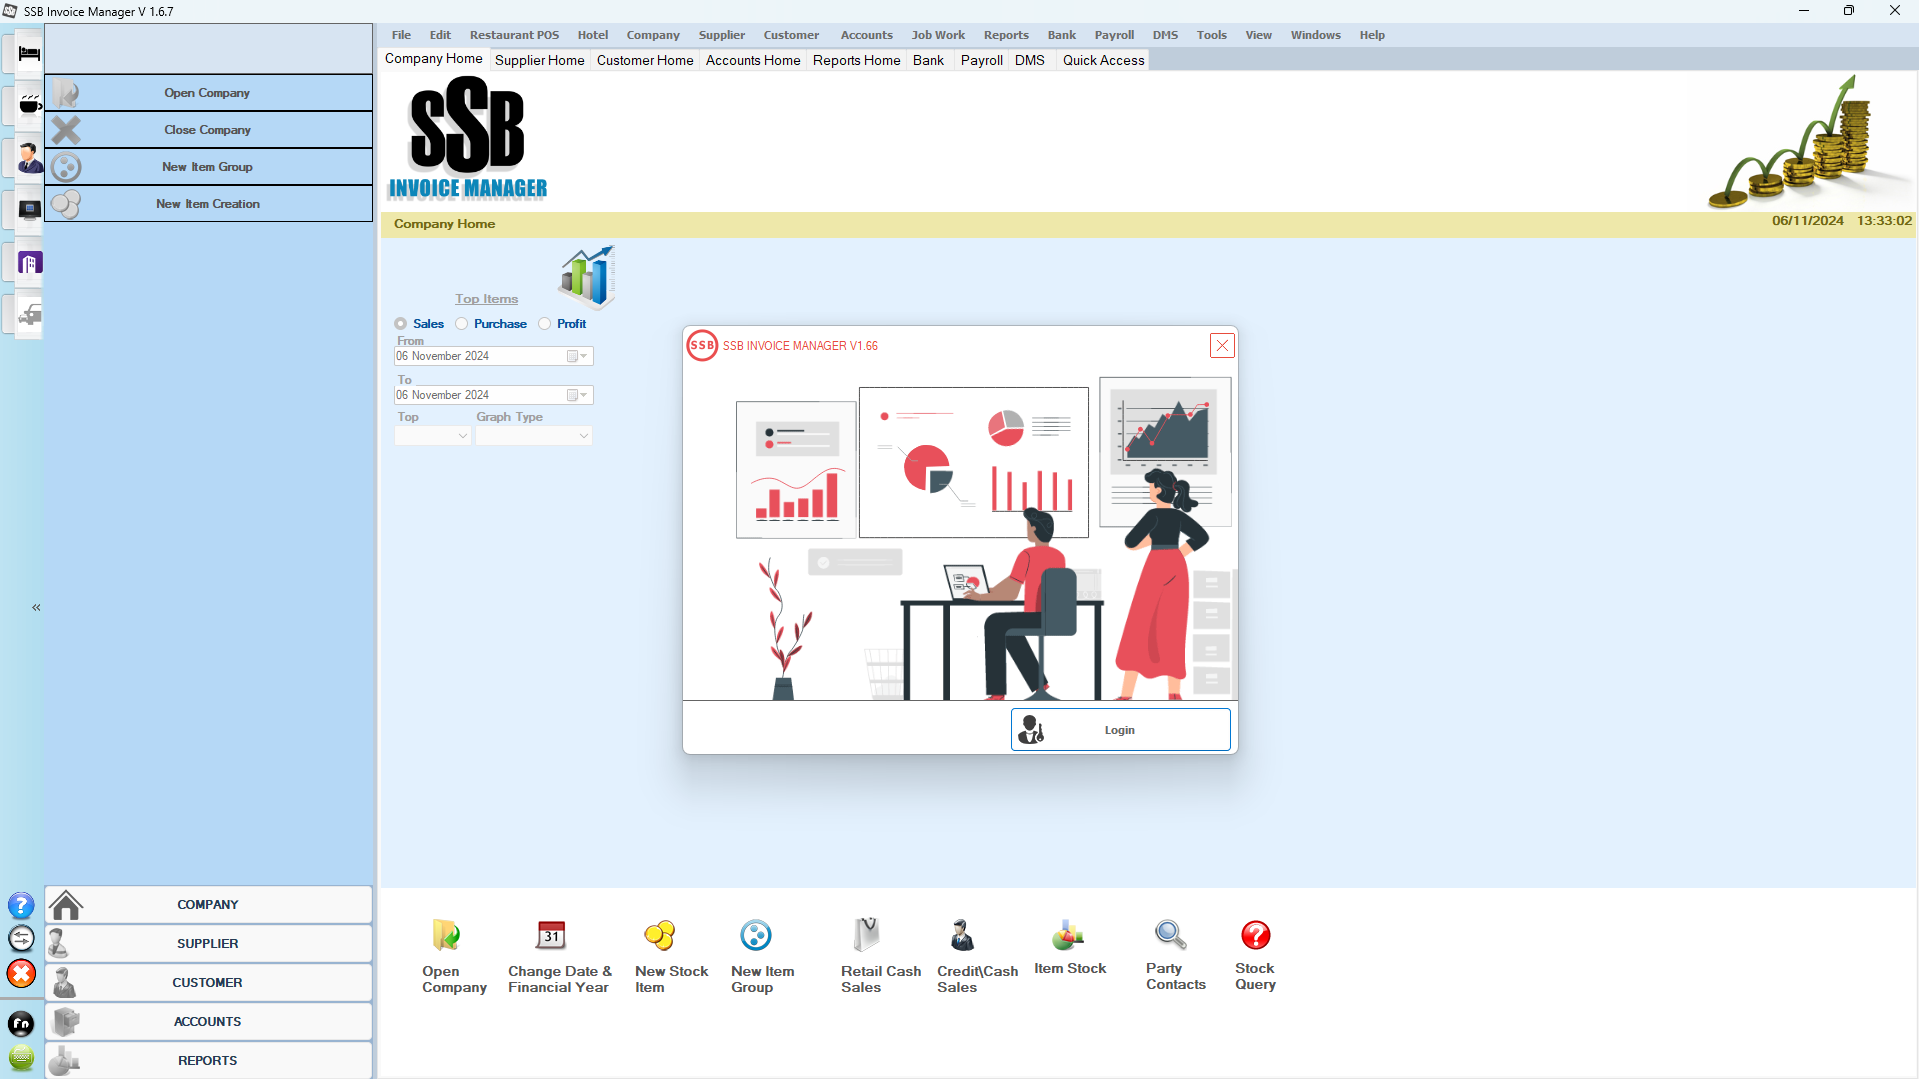
Task: Click the POS terminal sidebar icon
Action: coord(29,210)
